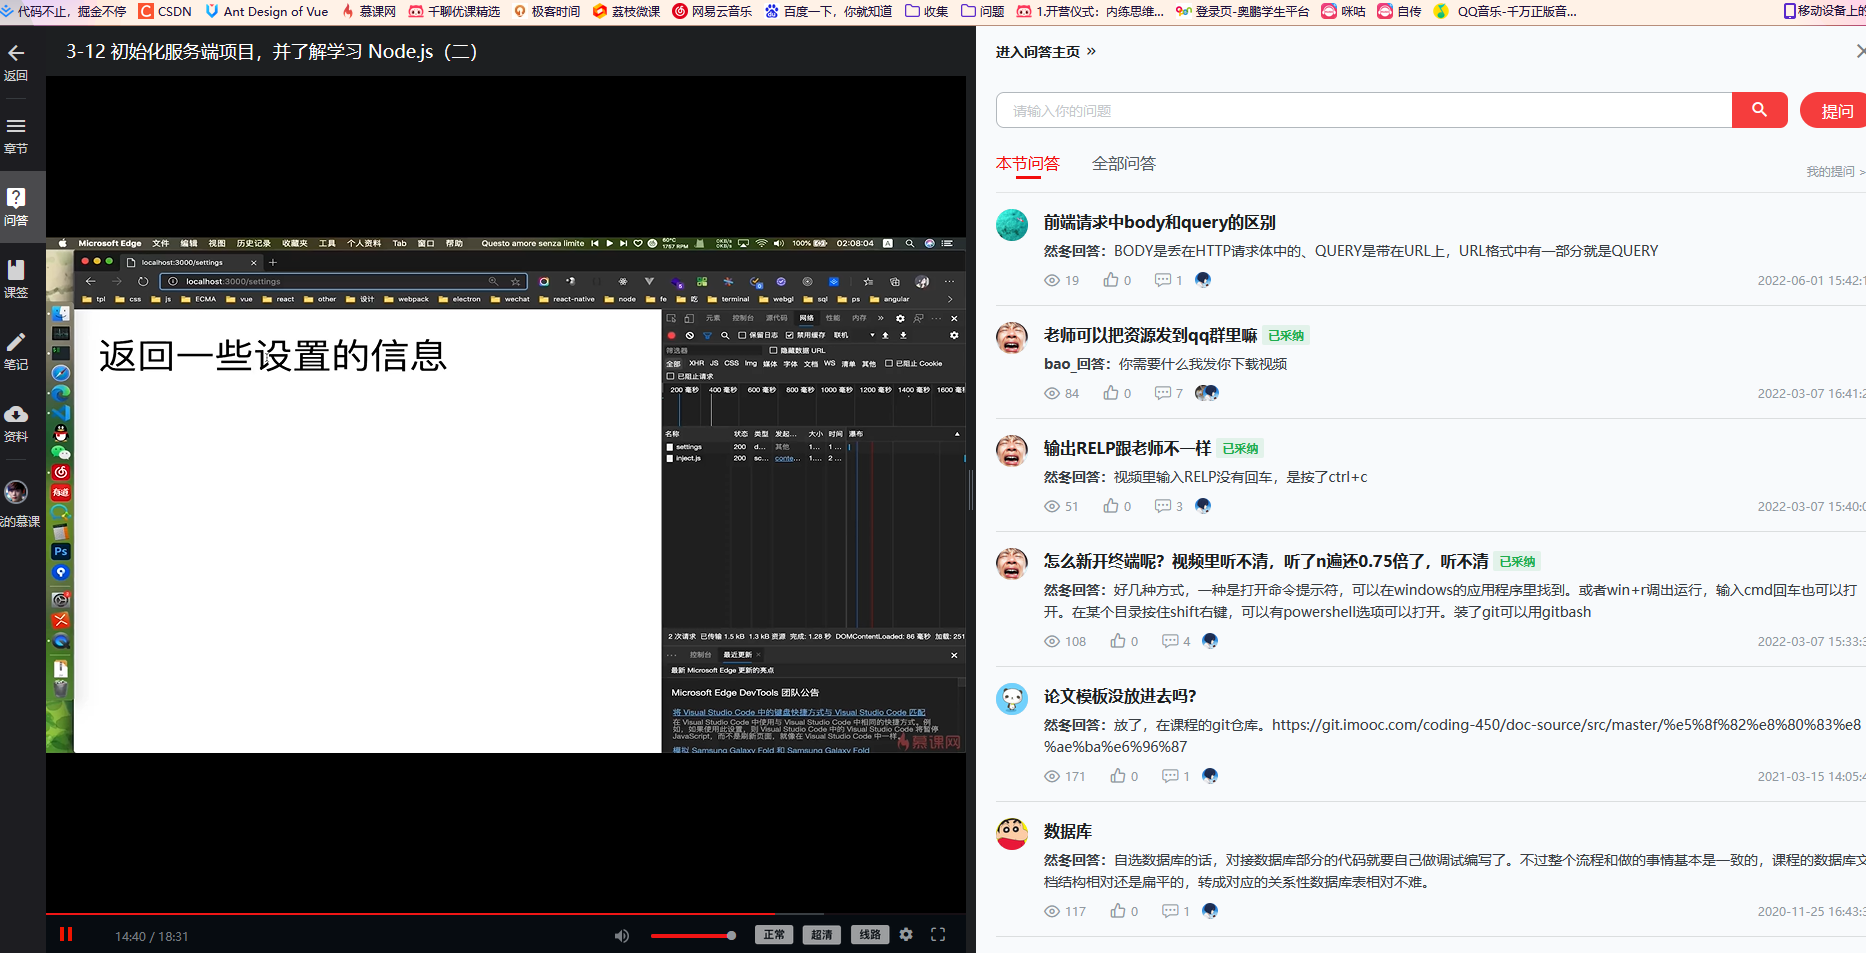Open comments on the 论文模板 question

pyautogui.click(x=1175, y=776)
